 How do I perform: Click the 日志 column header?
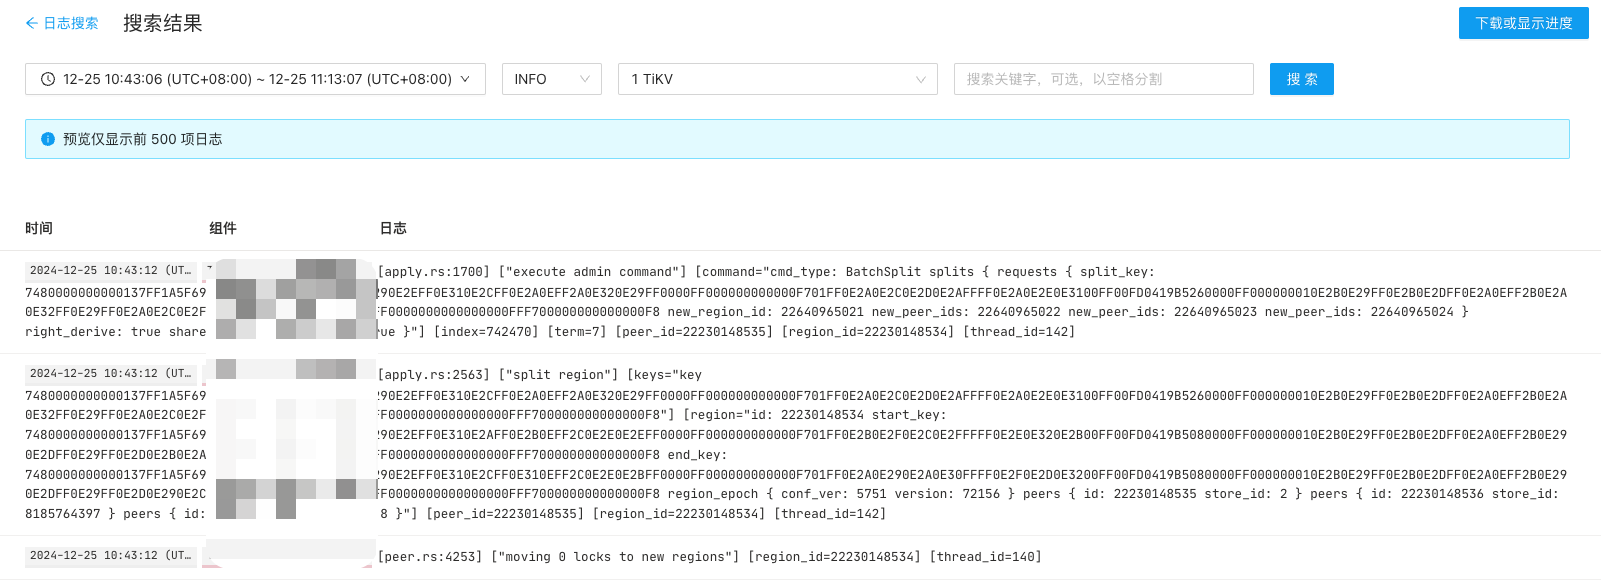pyautogui.click(x=393, y=228)
